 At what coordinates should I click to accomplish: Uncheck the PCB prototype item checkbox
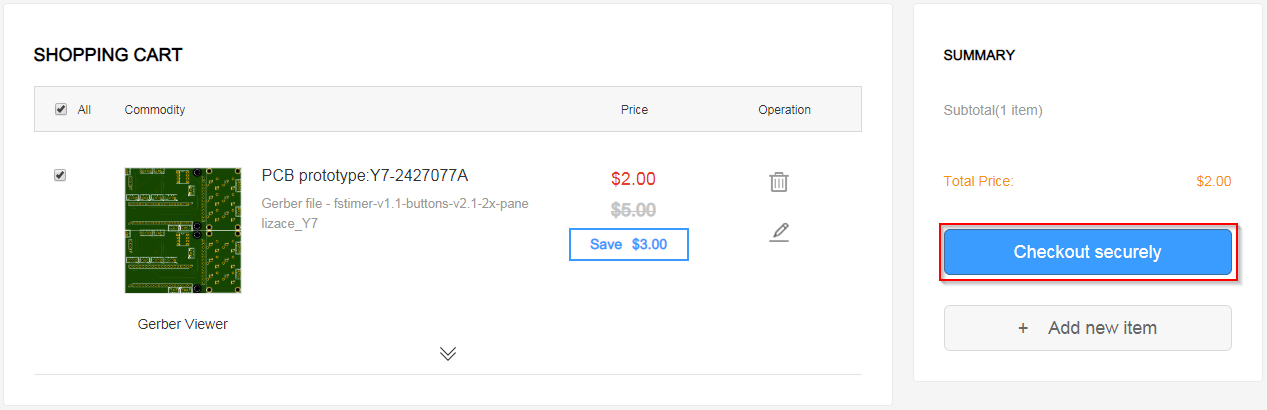pyautogui.click(x=60, y=175)
